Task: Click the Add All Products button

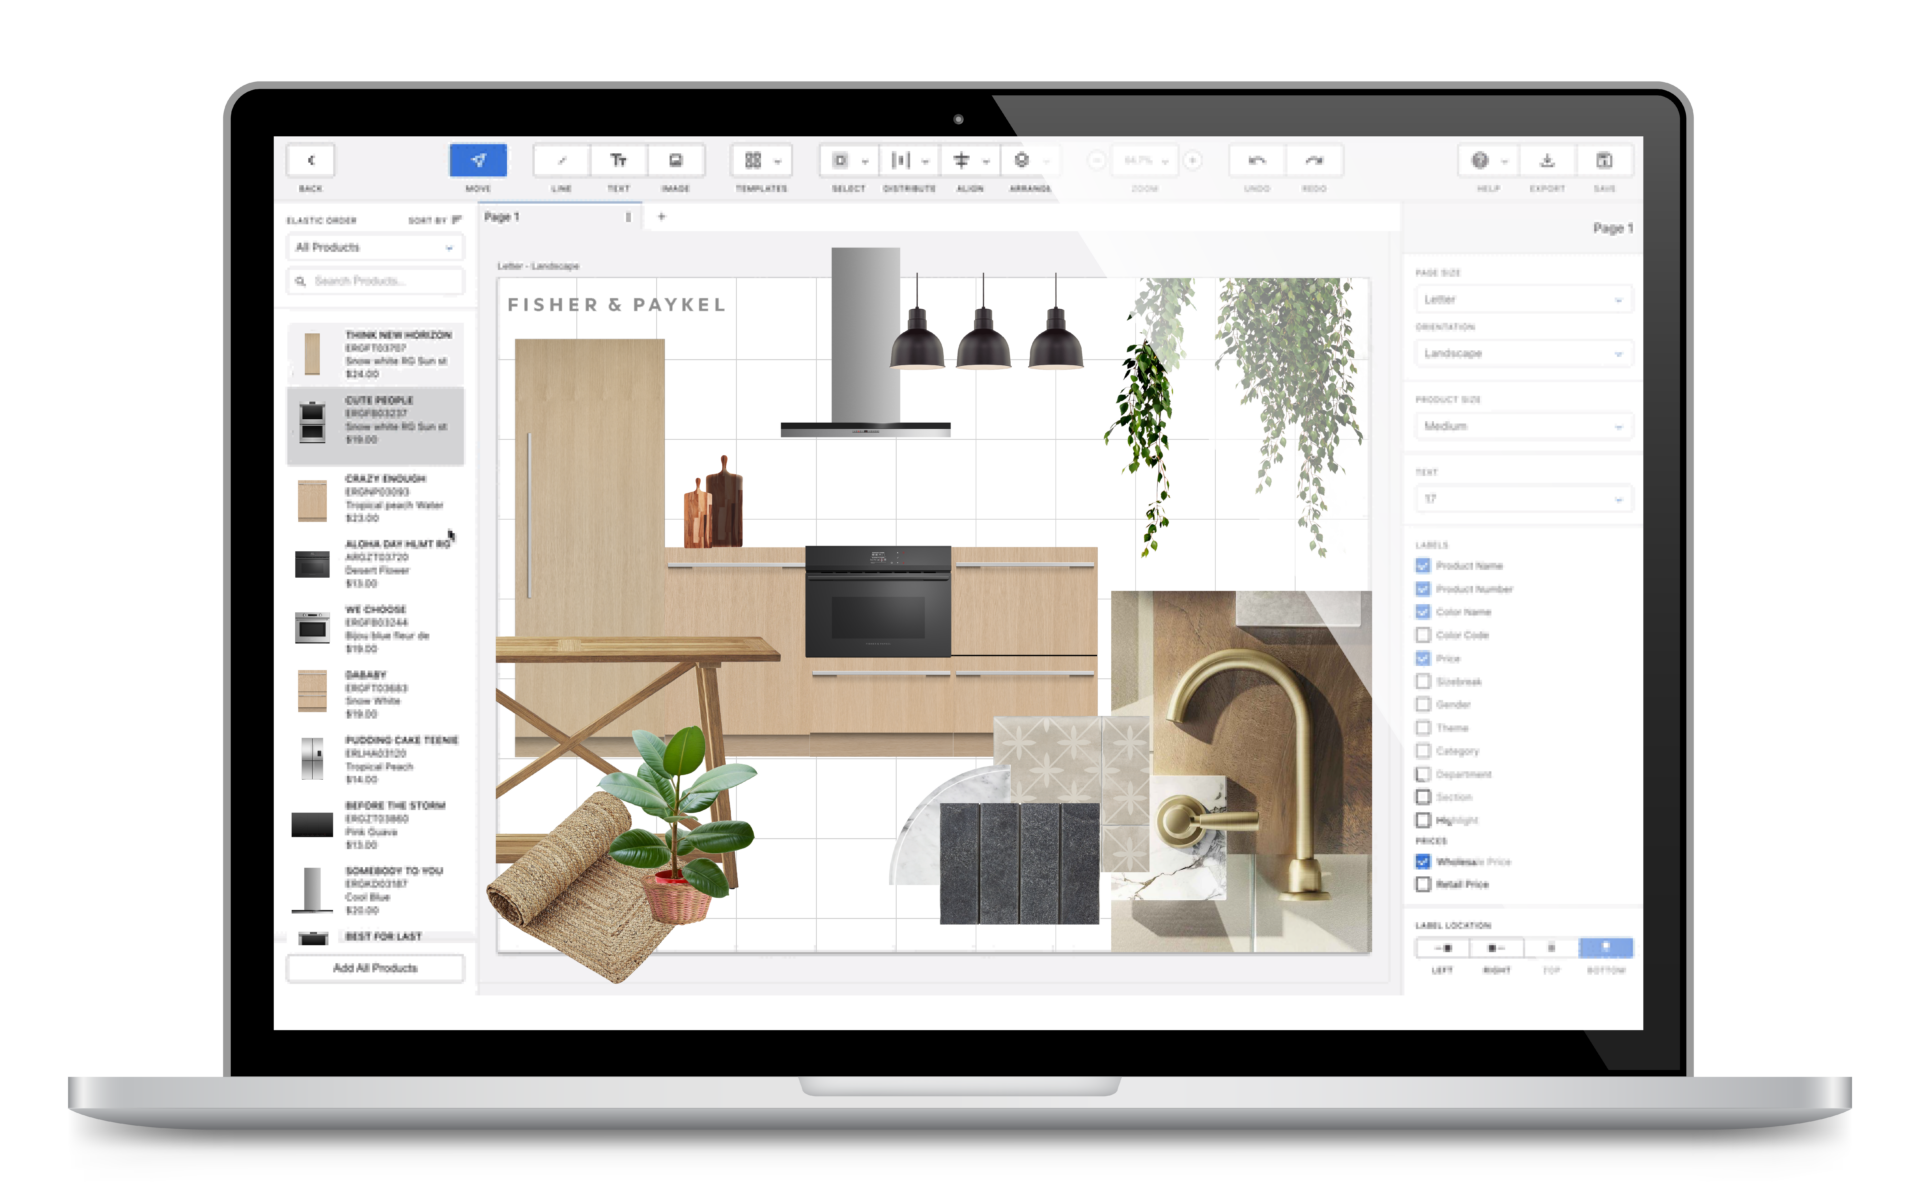Action: coord(375,968)
